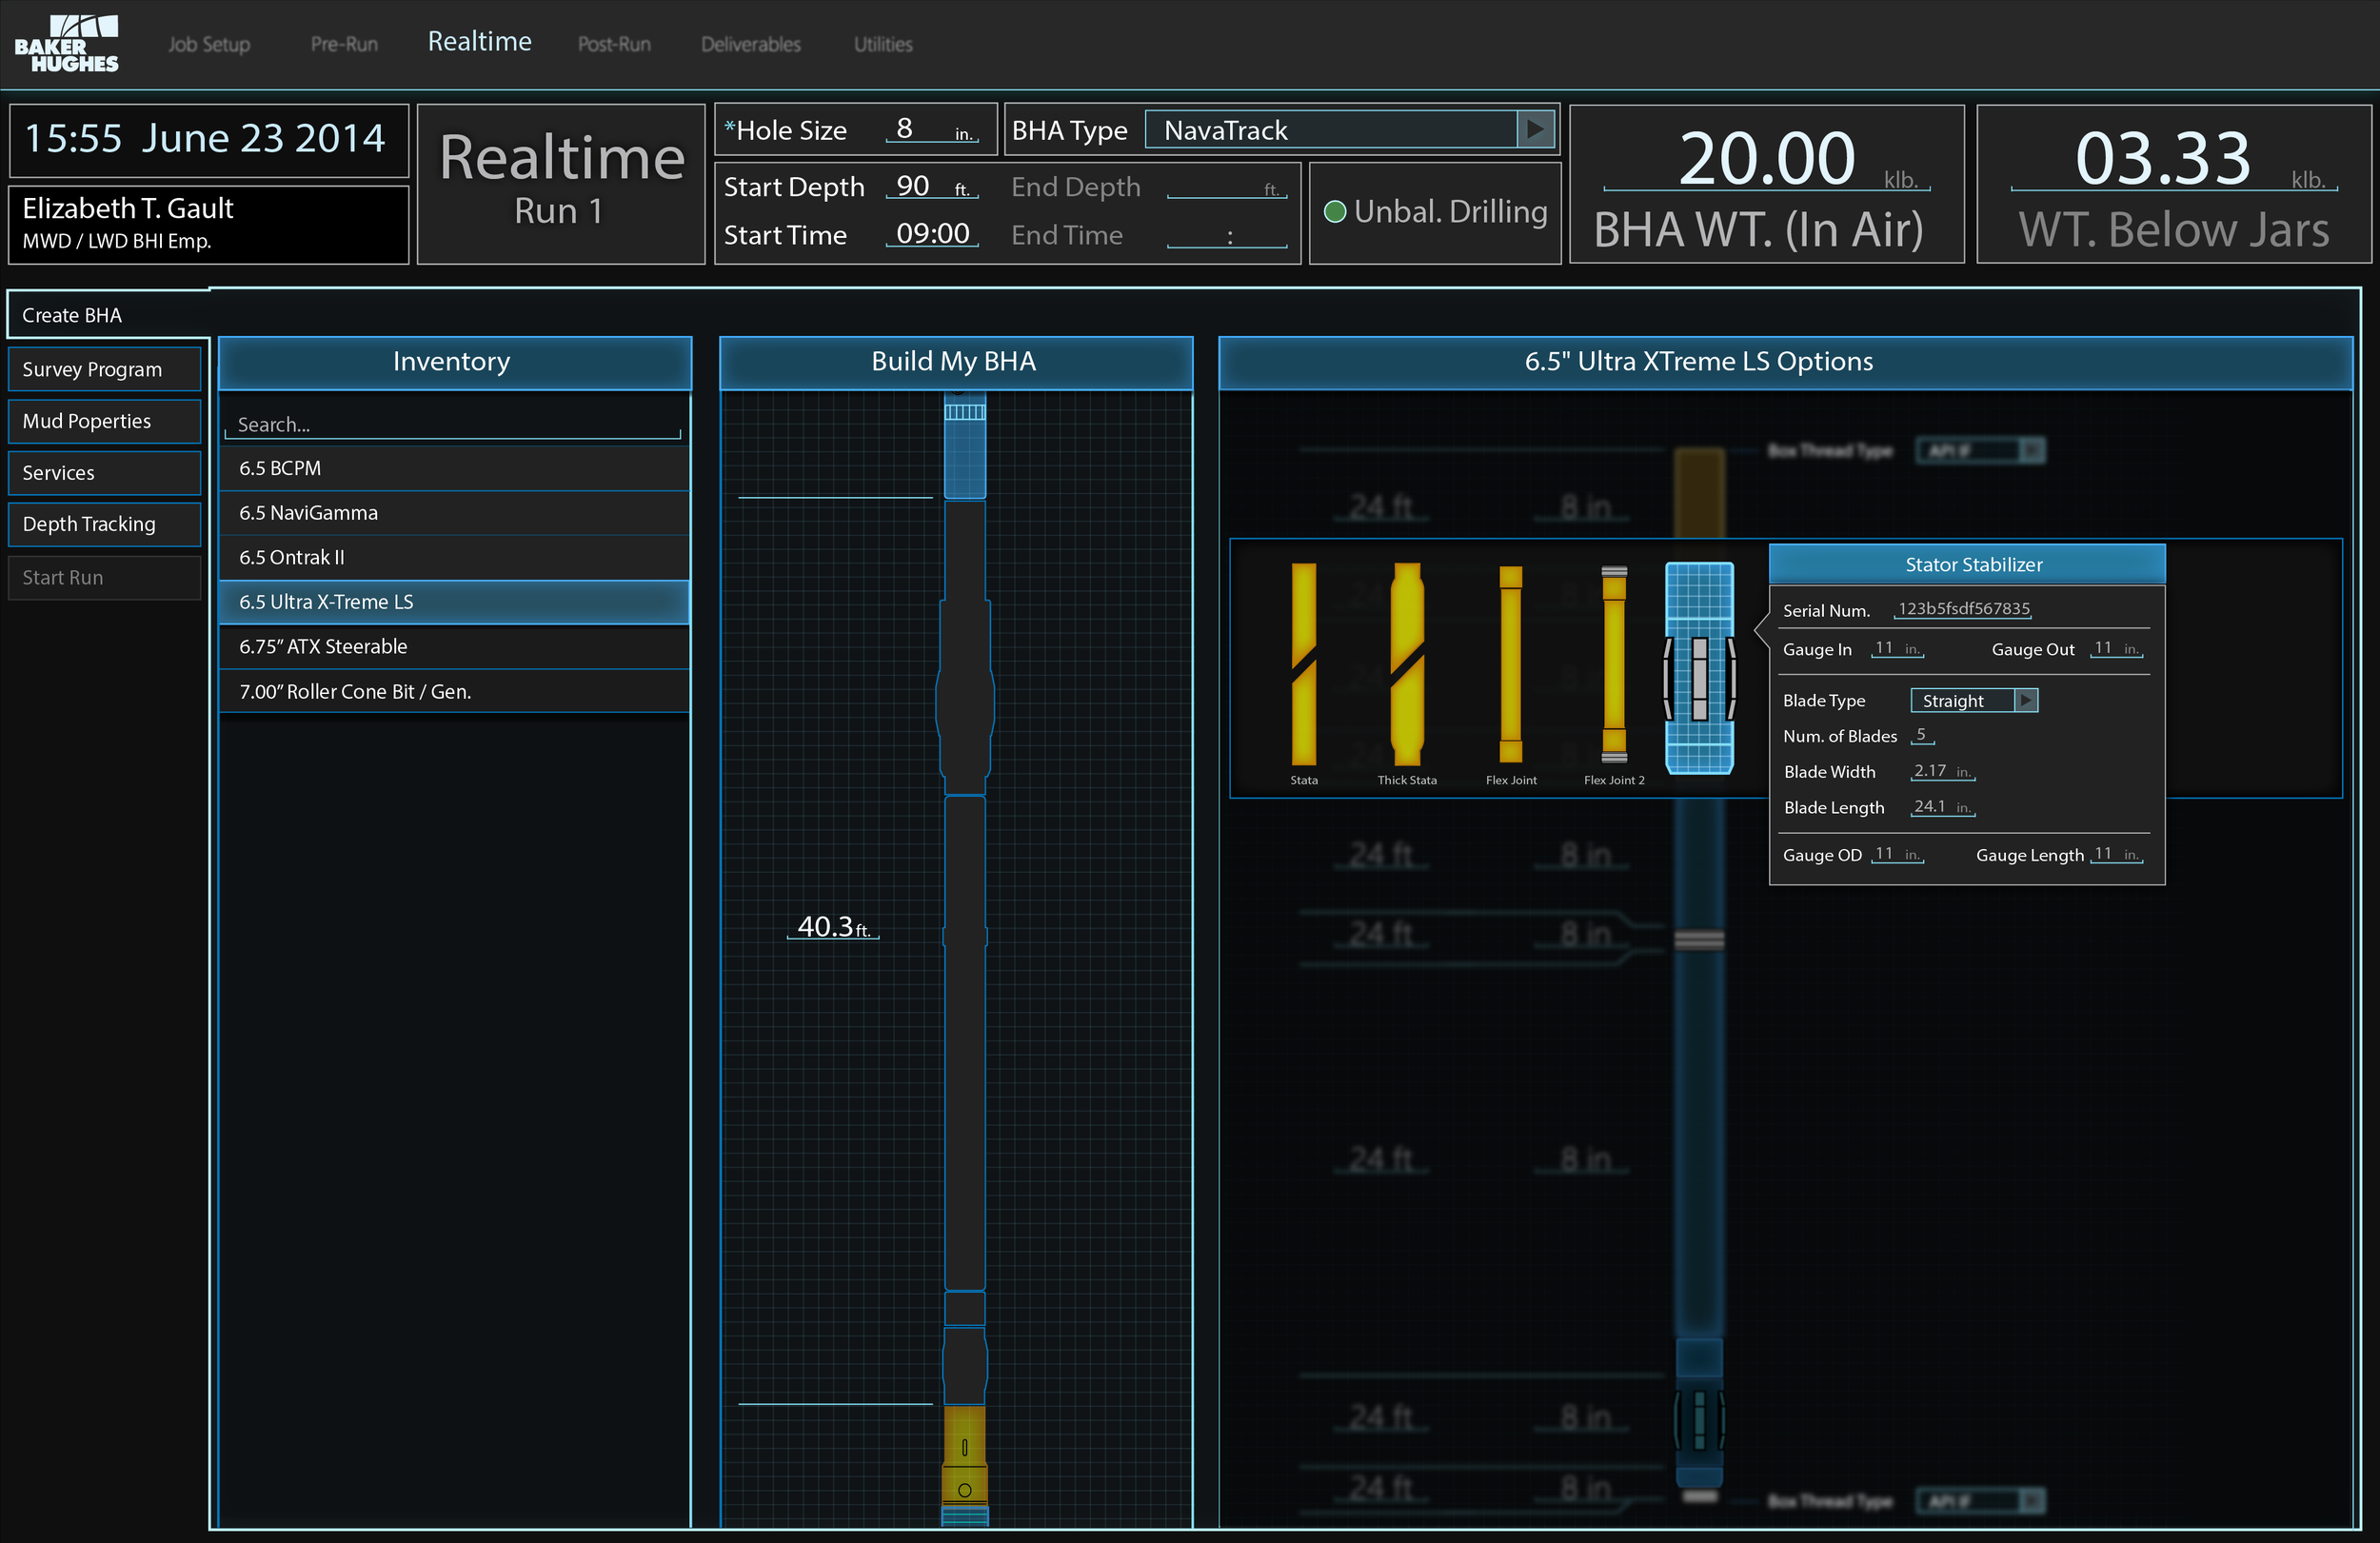Image resolution: width=2380 pixels, height=1543 pixels.
Task: Edit the Start Time value
Action: (931, 234)
